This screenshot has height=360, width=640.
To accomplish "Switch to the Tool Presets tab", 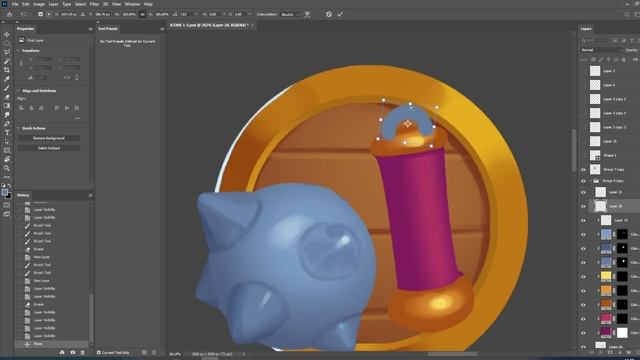I will (x=108, y=29).
